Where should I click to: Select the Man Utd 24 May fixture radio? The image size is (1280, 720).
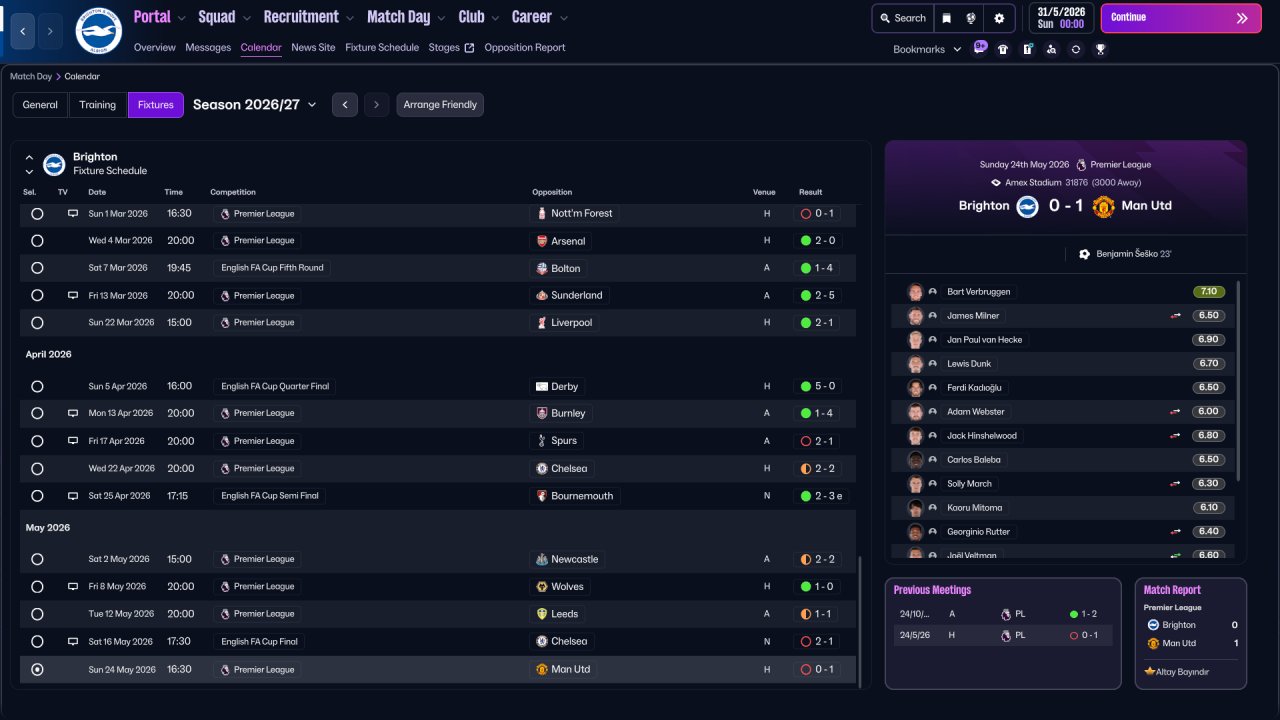point(37,669)
